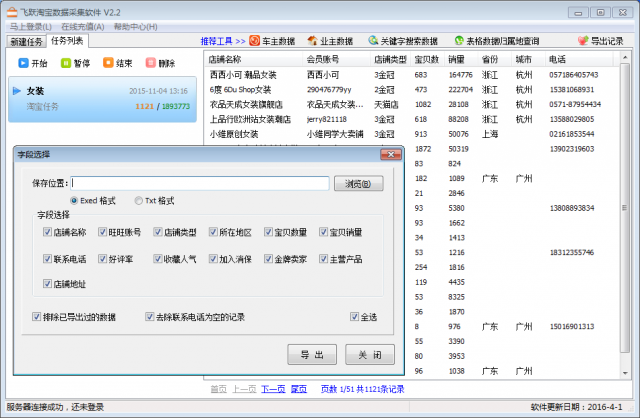Viewport: 640px width, 418px height.
Task: Go to last page (尾页) link
Action: [x=299, y=389]
